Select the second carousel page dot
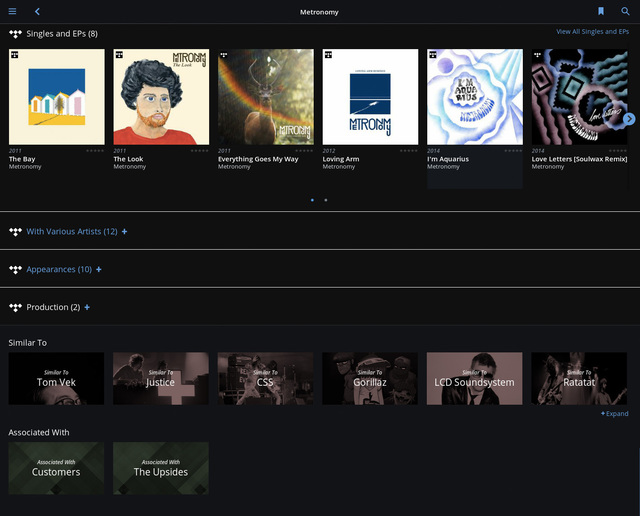Viewport: 640px width, 516px height. (325, 200)
